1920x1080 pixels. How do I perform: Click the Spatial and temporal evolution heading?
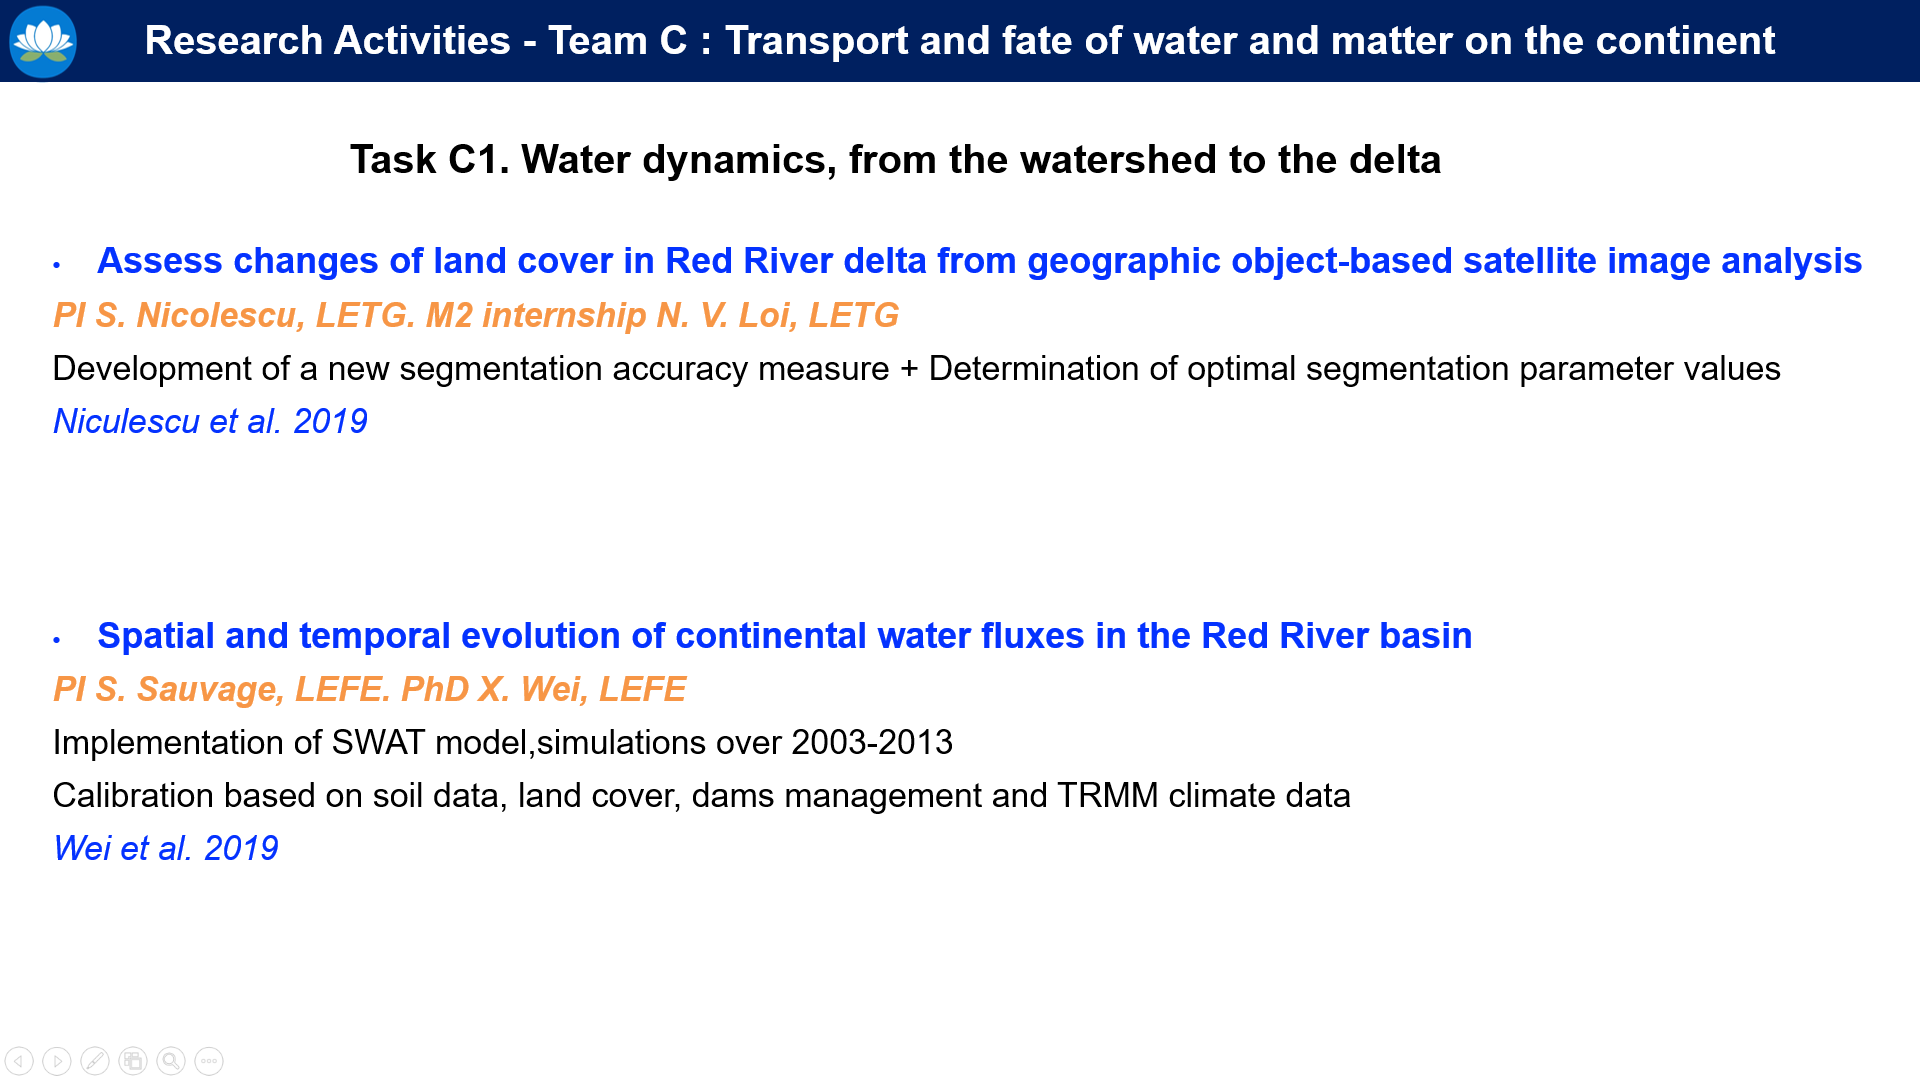[x=785, y=636]
